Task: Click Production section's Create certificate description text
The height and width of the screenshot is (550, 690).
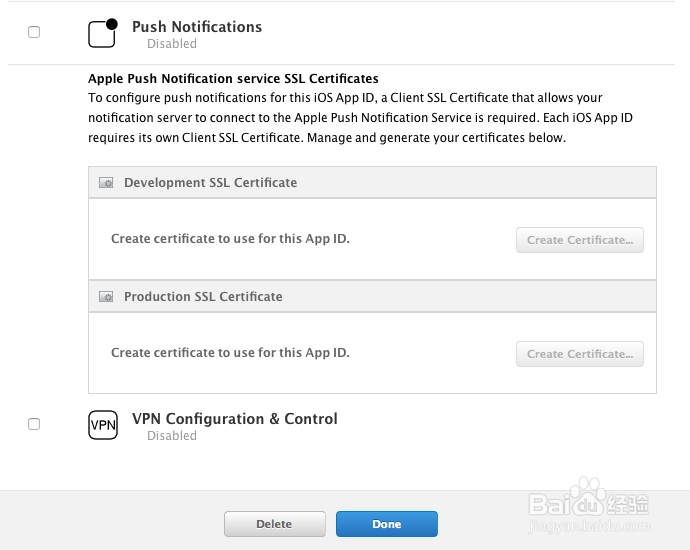Action: 230,353
